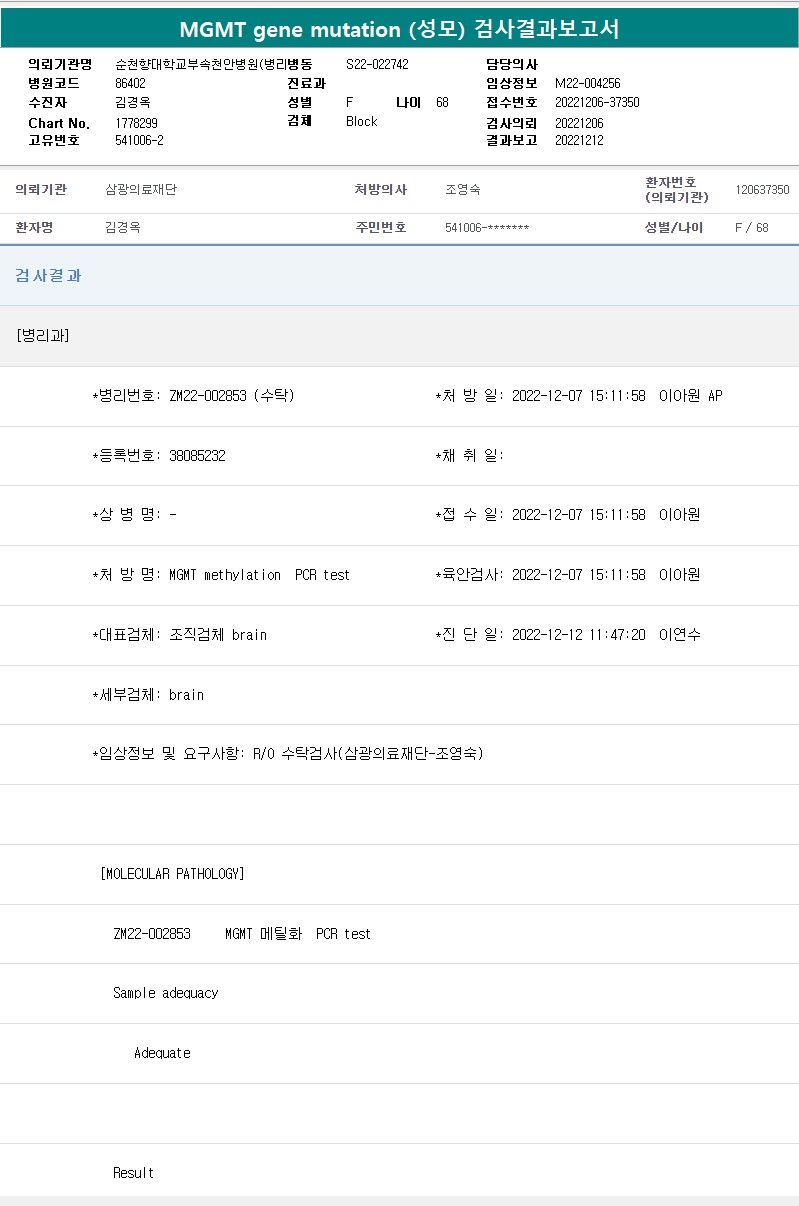Select the registration number 38085232
The image size is (799, 1206).
coord(197,456)
